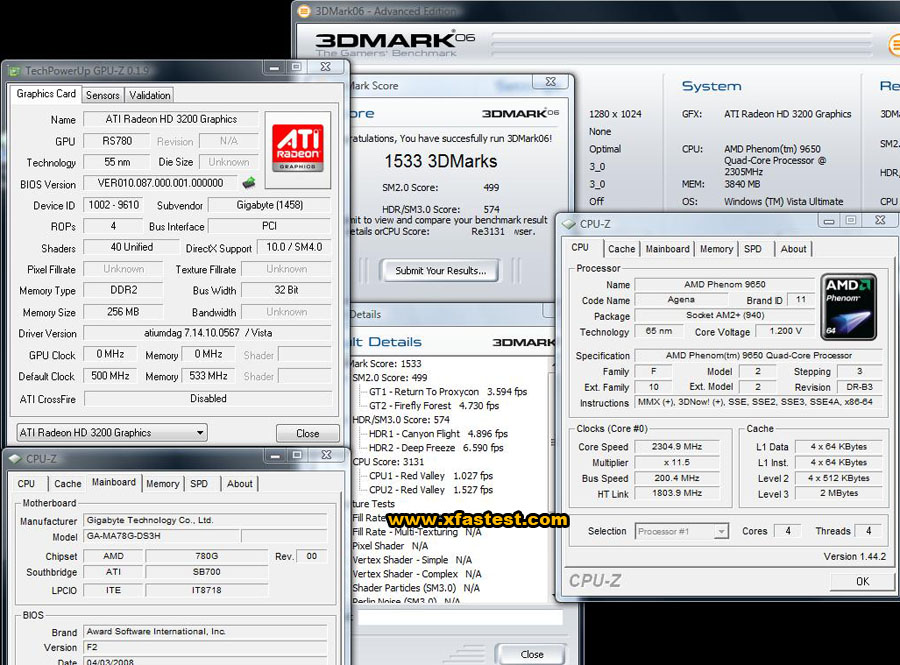This screenshot has height=665, width=900.
Task: Open the Sensors tab in GPU-Z
Action: [x=103, y=95]
